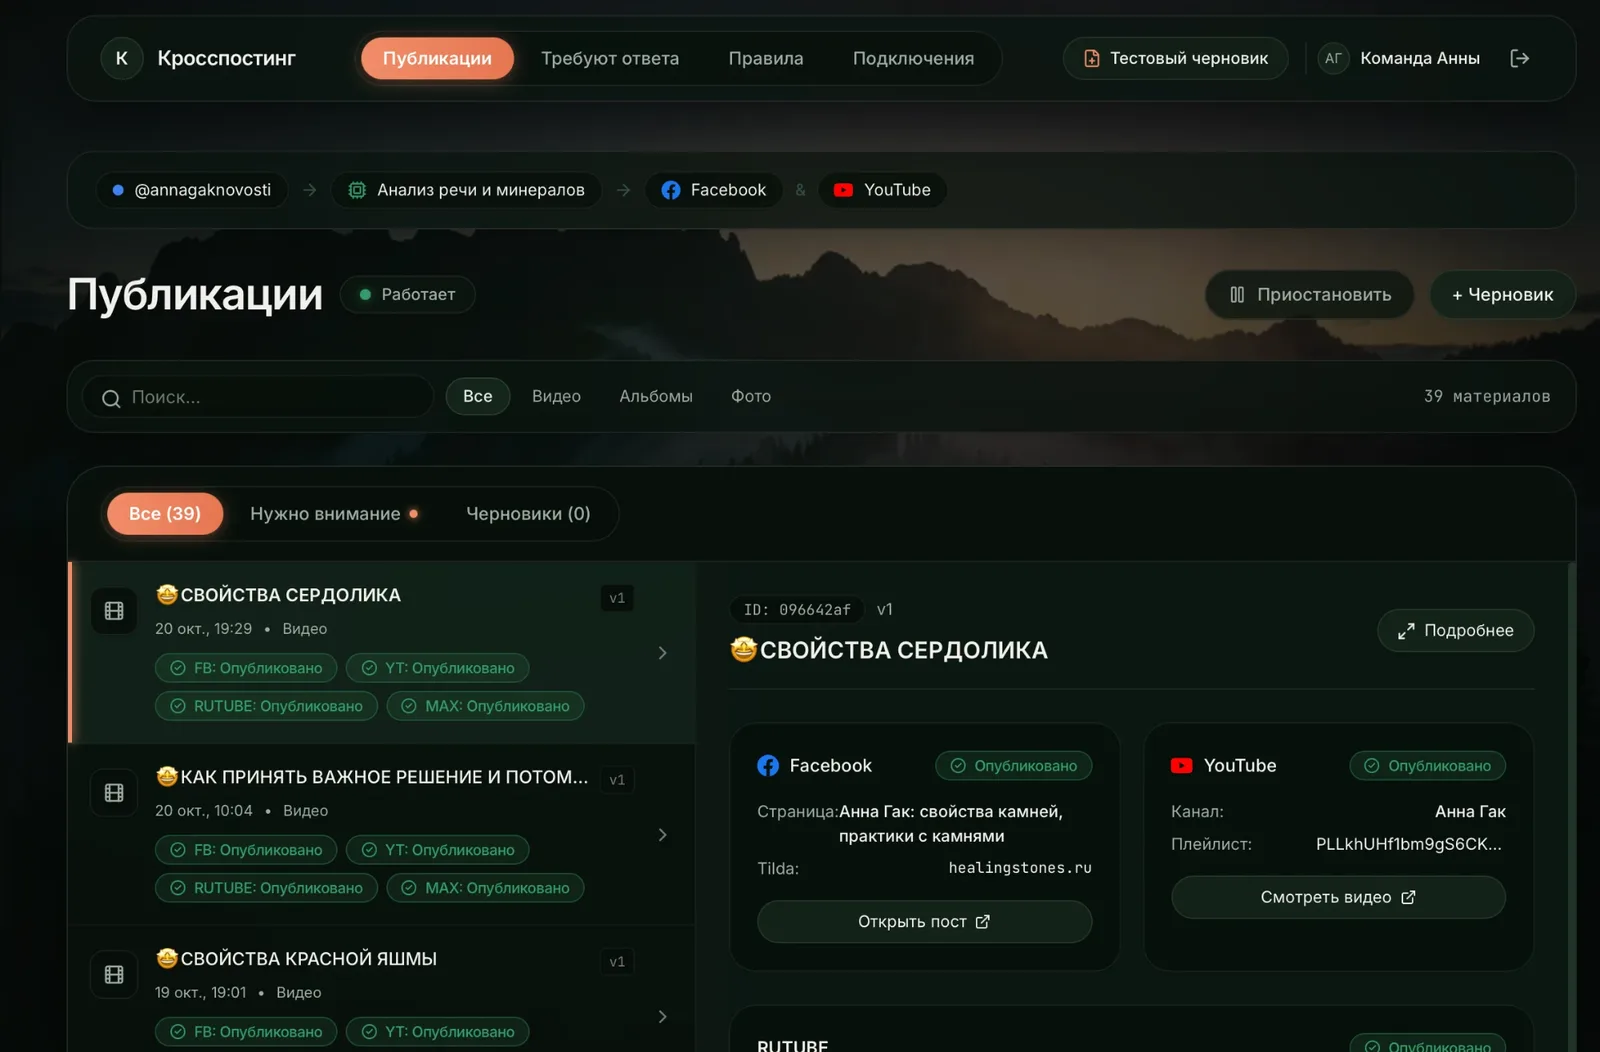This screenshot has height=1052, width=1600.
Task: Click Смотреть видео for YouTube
Action: (x=1338, y=898)
